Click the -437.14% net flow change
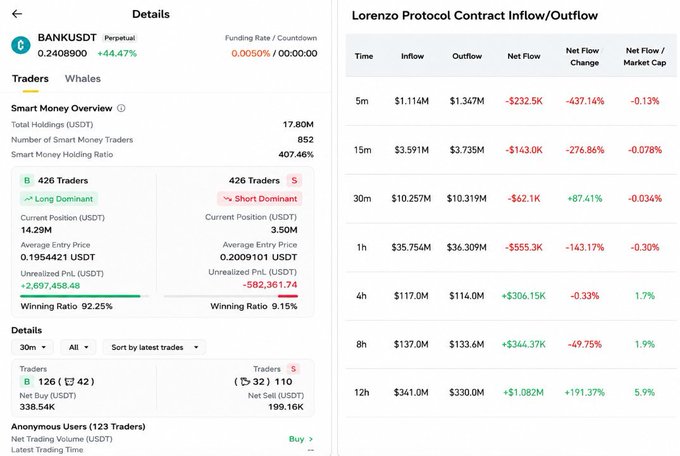Viewport: 680px width, 456px height. point(585,101)
